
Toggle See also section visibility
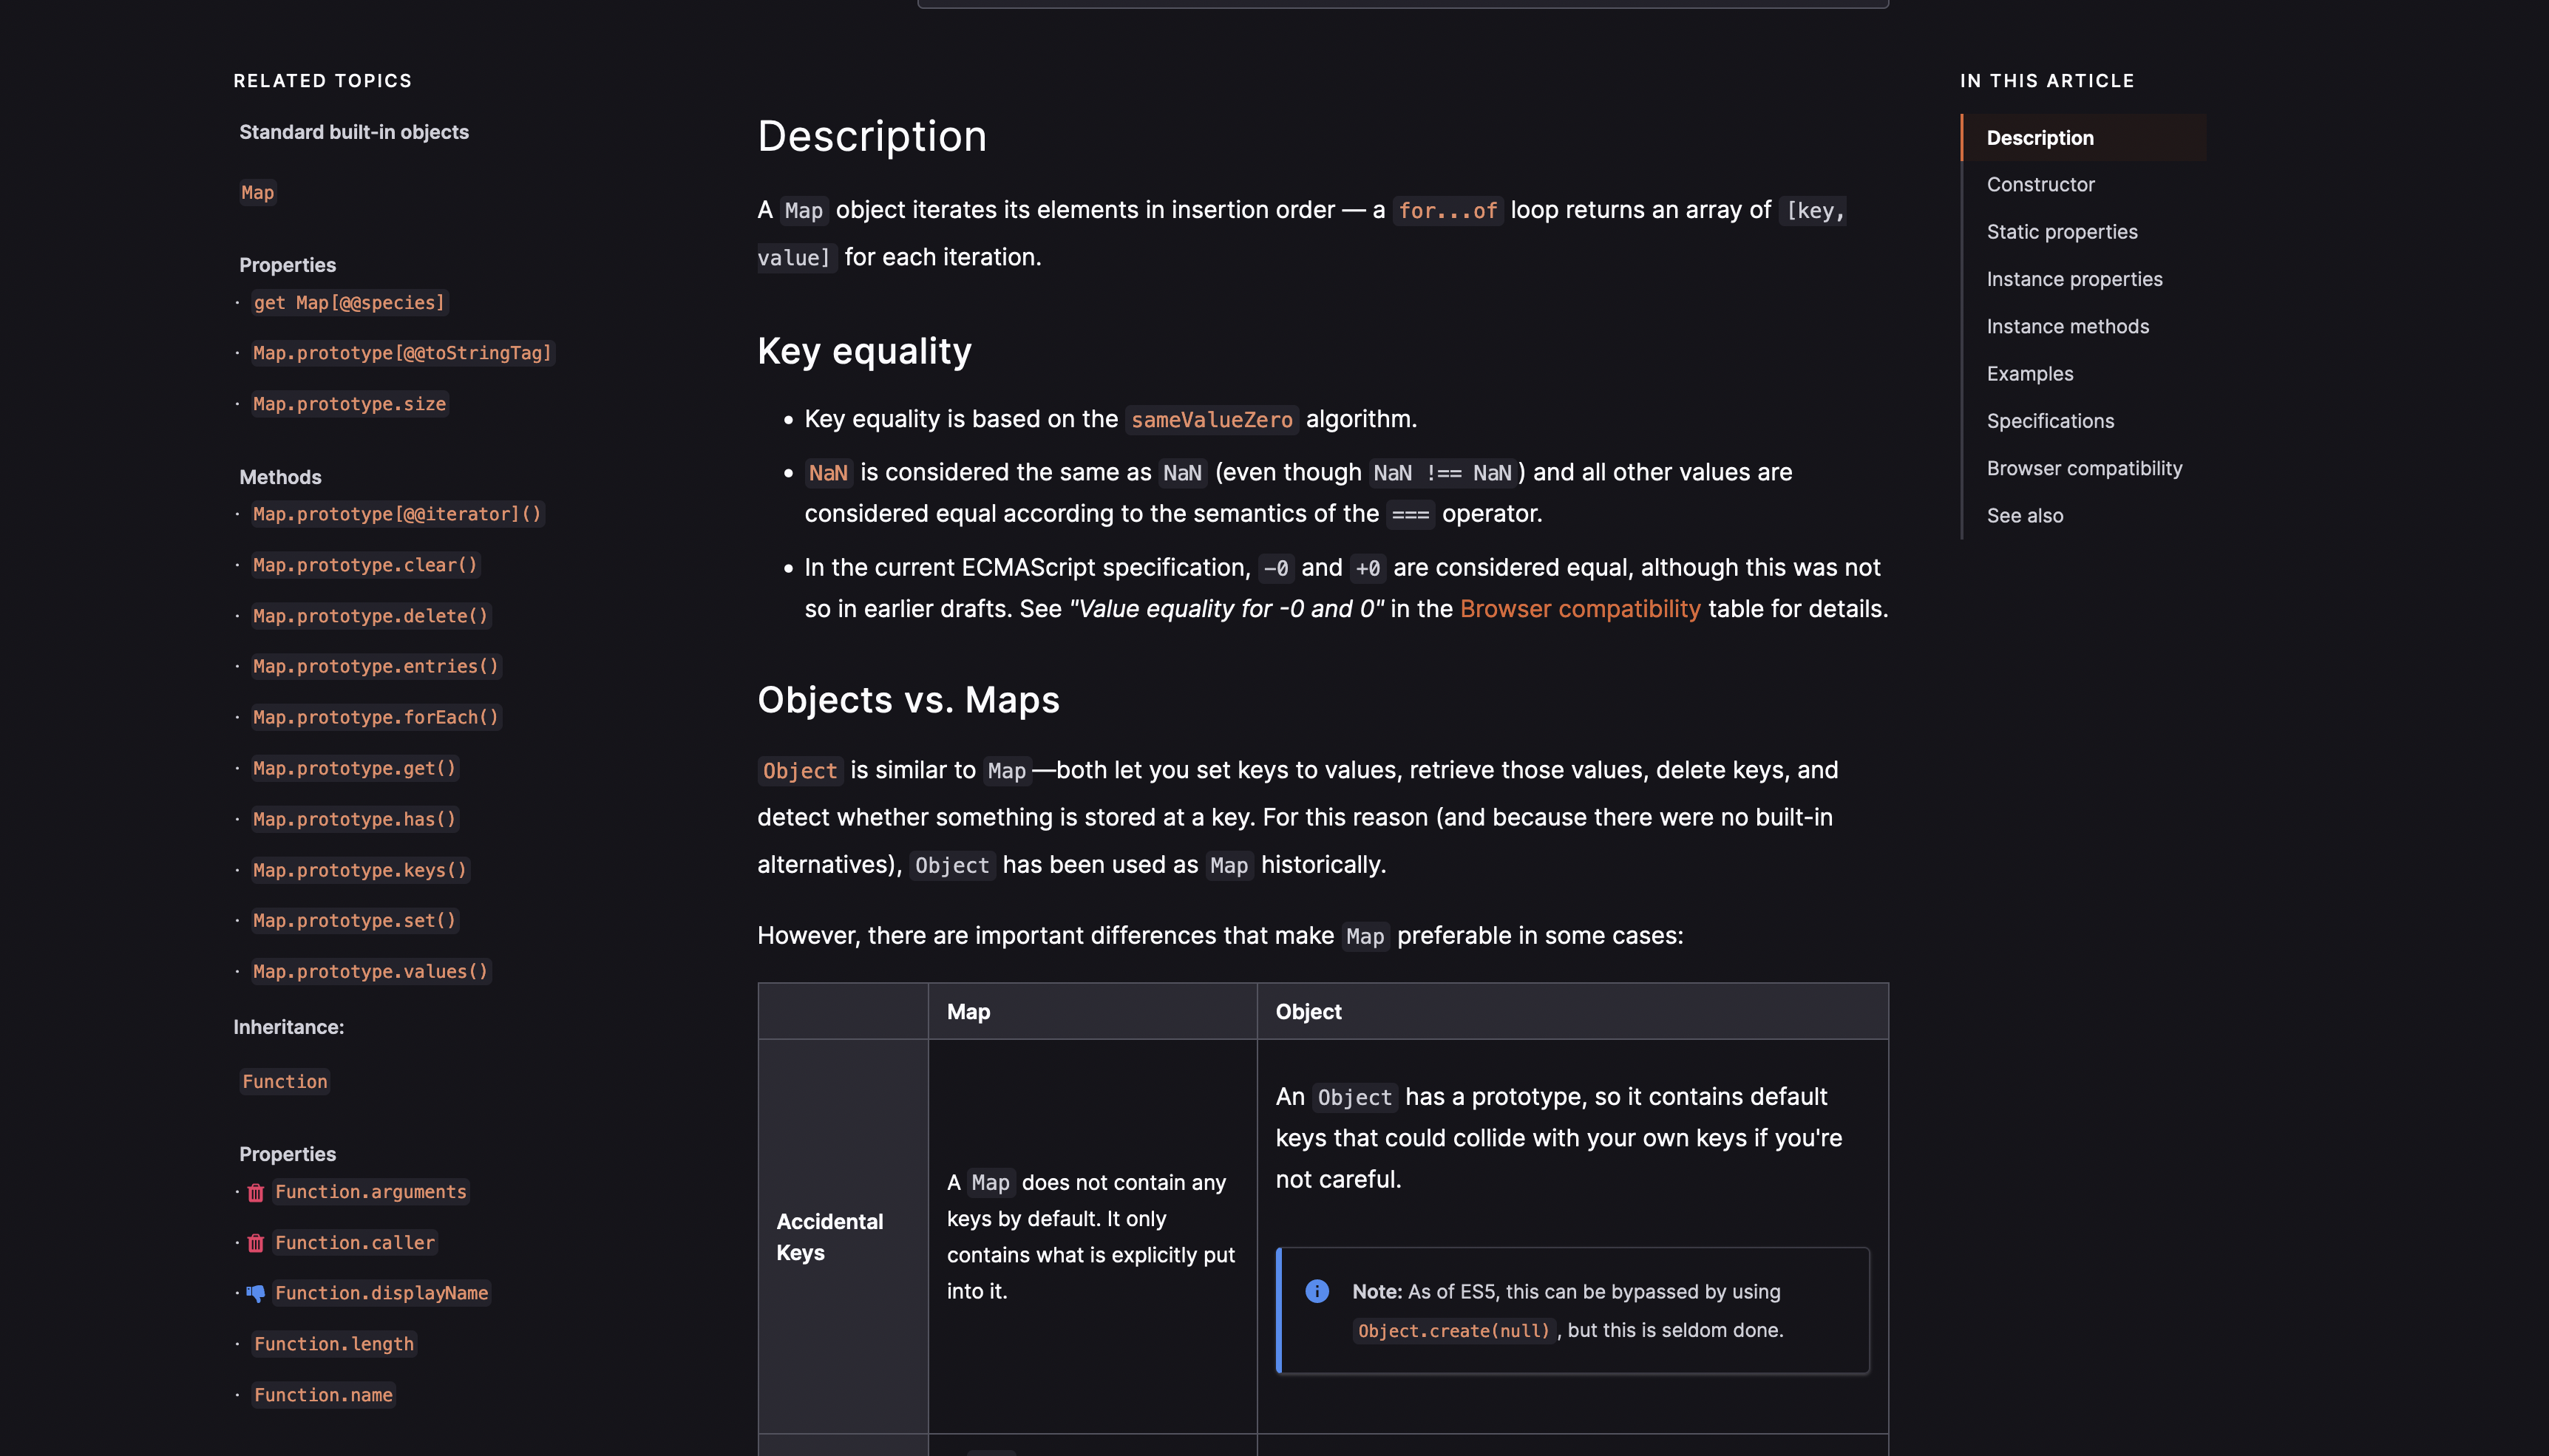[x=2024, y=514]
